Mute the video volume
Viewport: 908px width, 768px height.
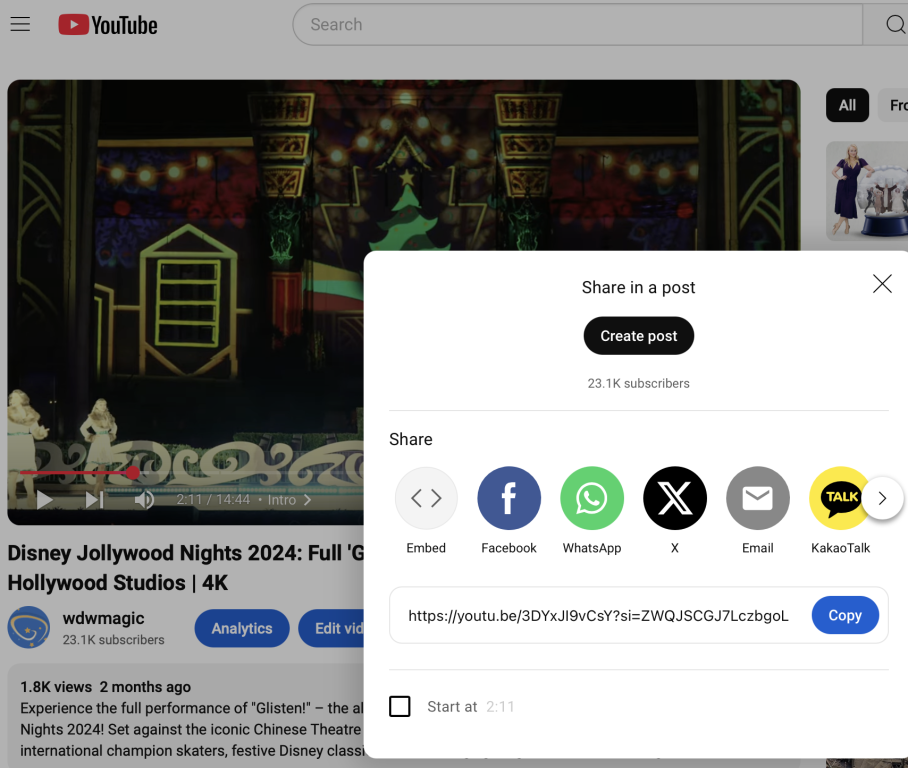coord(145,500)
